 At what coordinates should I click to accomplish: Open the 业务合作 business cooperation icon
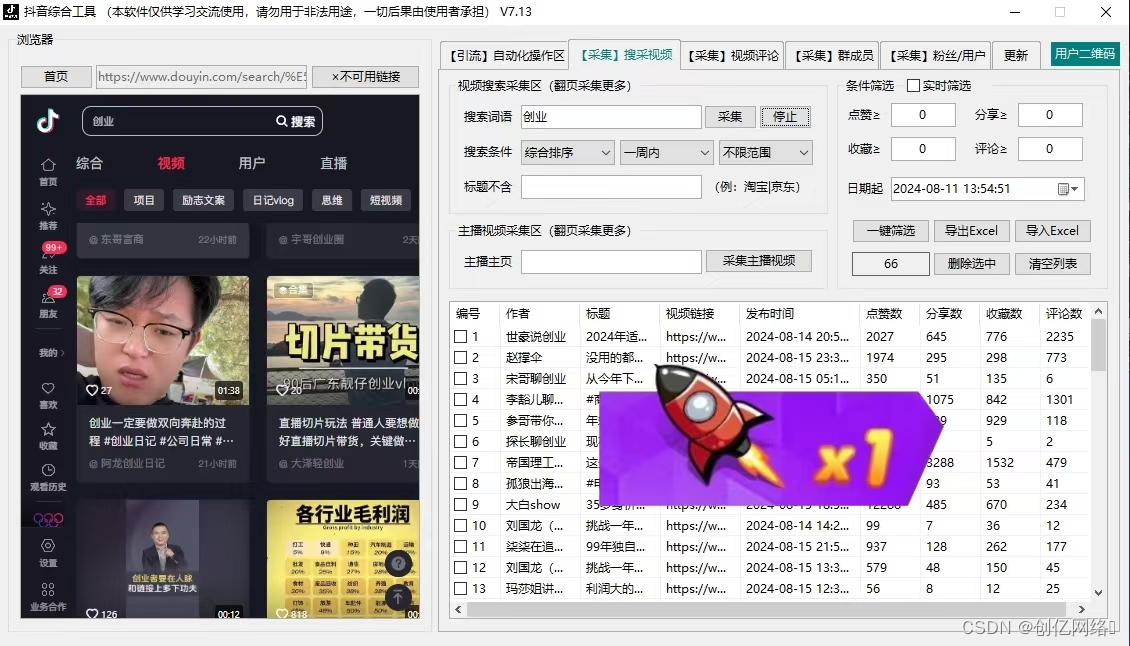coord(48,590)
